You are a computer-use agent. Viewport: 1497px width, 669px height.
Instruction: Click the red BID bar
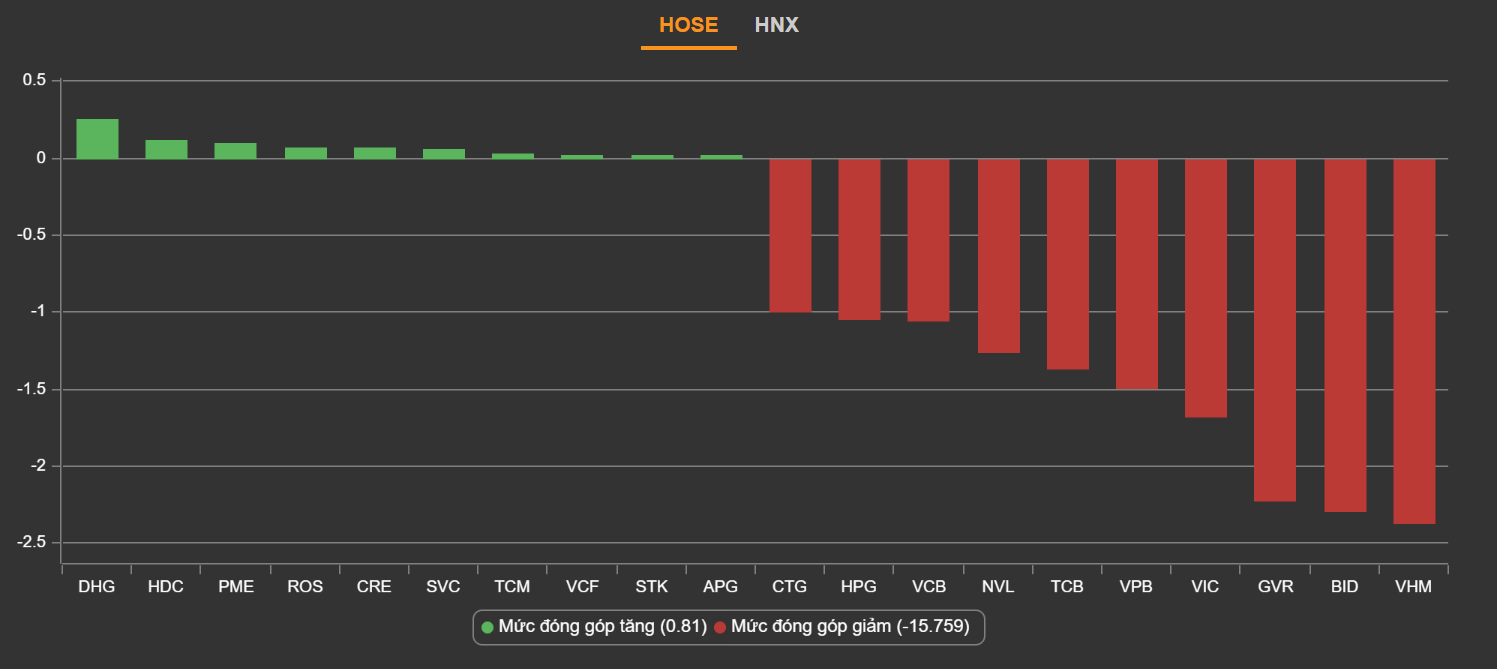(x=1345, y=335)
